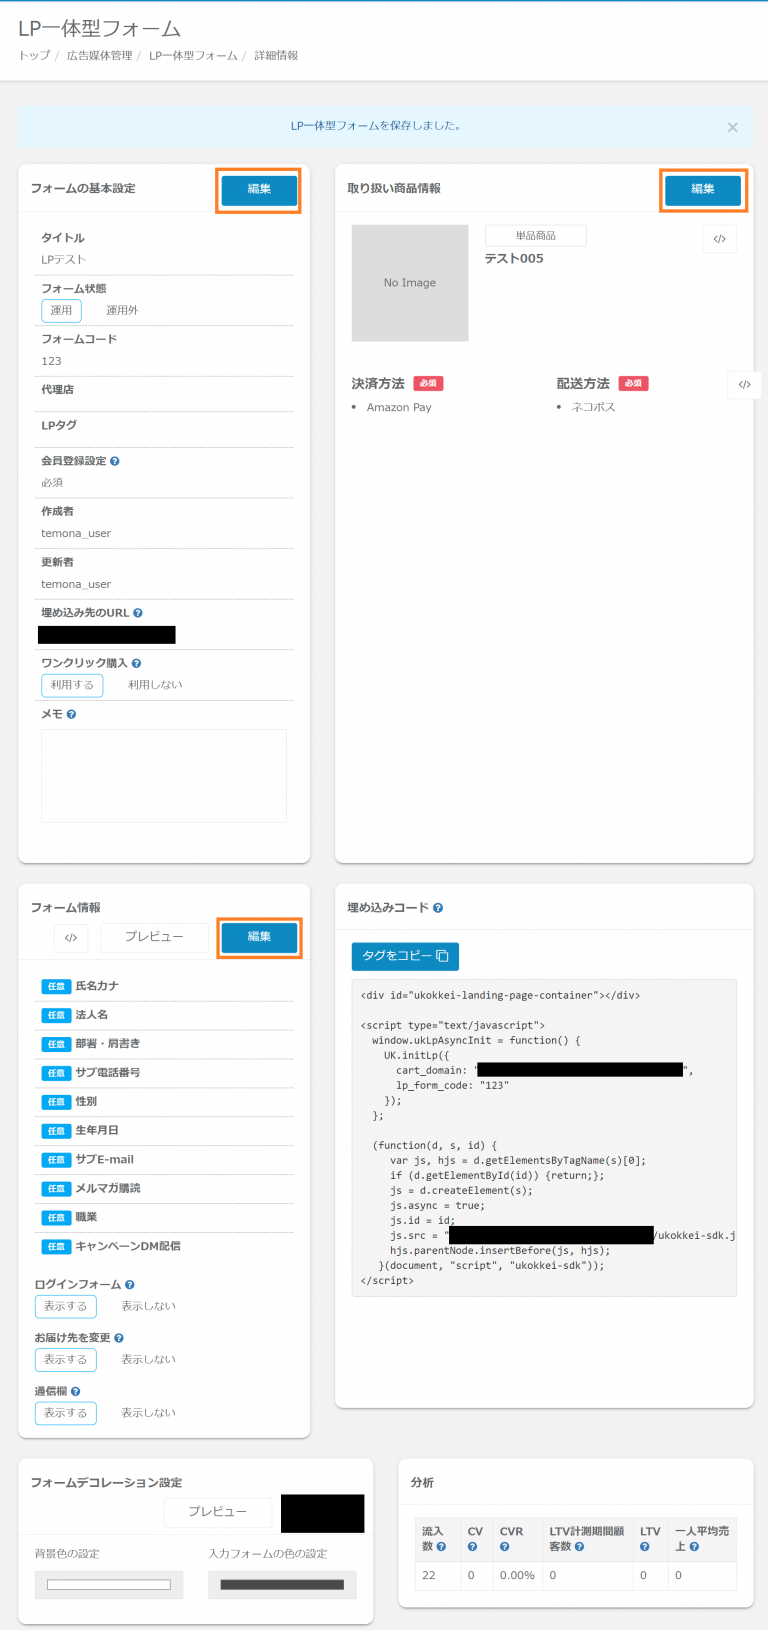Go to 広告媒体管理 in breadcrumb
Viewport: 768px width, 1630px height.
(99, 56)
